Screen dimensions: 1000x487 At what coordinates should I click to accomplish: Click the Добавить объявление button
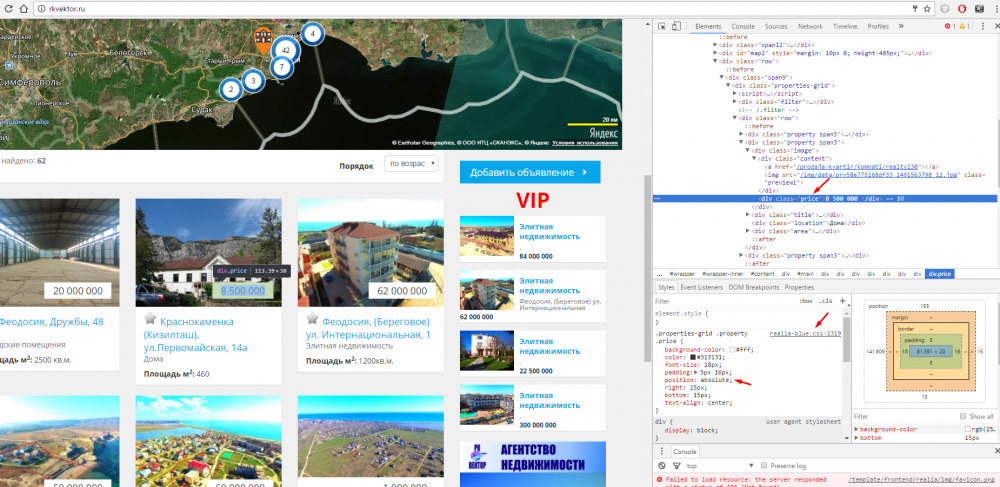point(530,173)
